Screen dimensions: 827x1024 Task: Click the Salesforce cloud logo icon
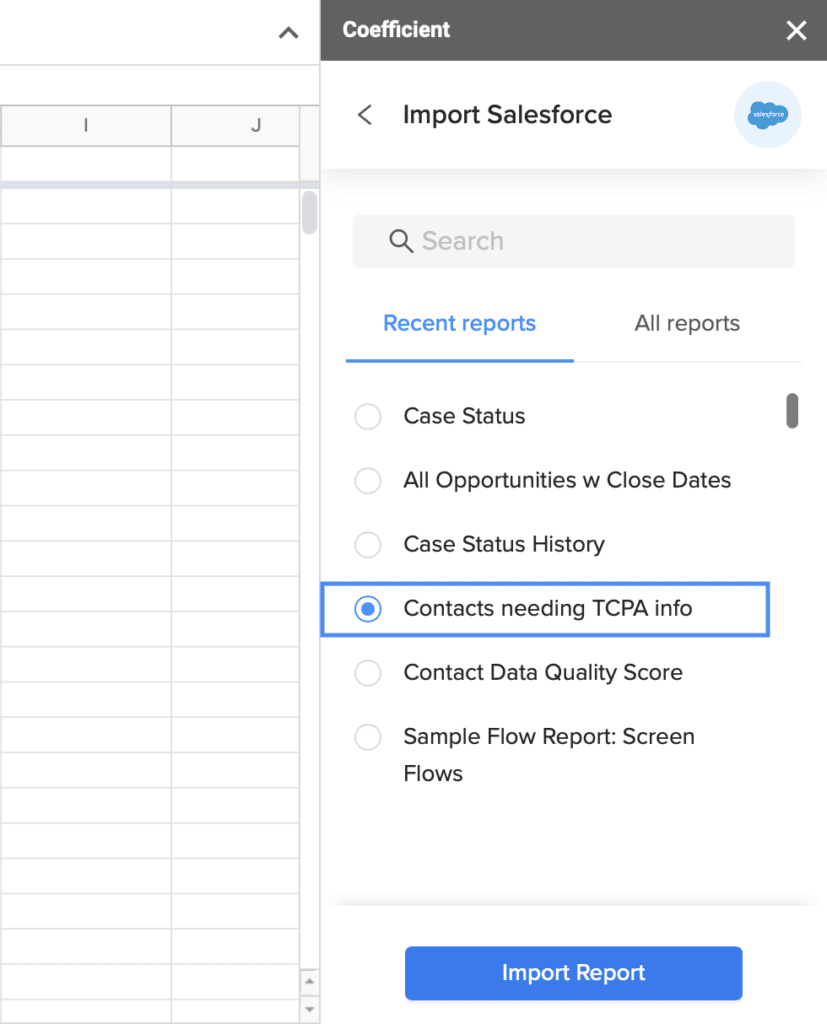point(768,115)
